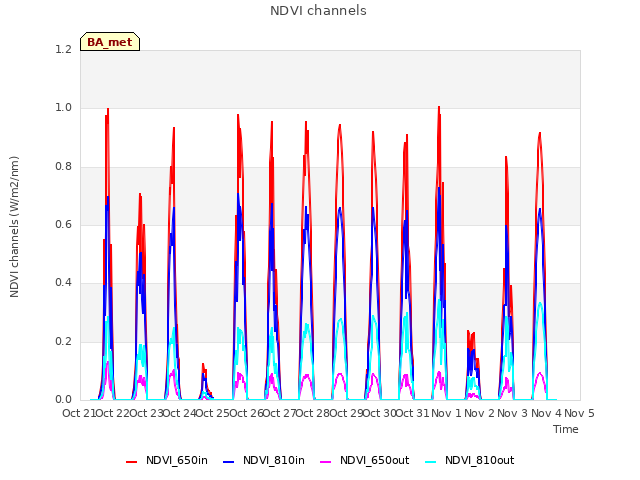Select the NDVI_810out legend label
This screenshot has width=640, height=480.
(x=480, y=460)
